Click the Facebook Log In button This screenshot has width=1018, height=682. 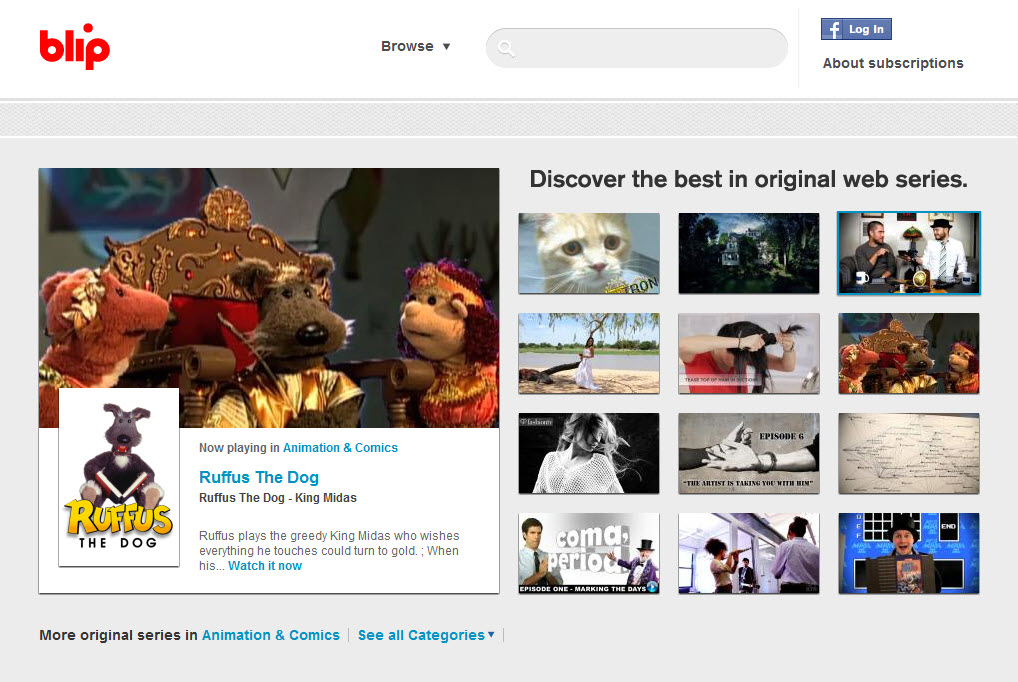coord(855,29)
